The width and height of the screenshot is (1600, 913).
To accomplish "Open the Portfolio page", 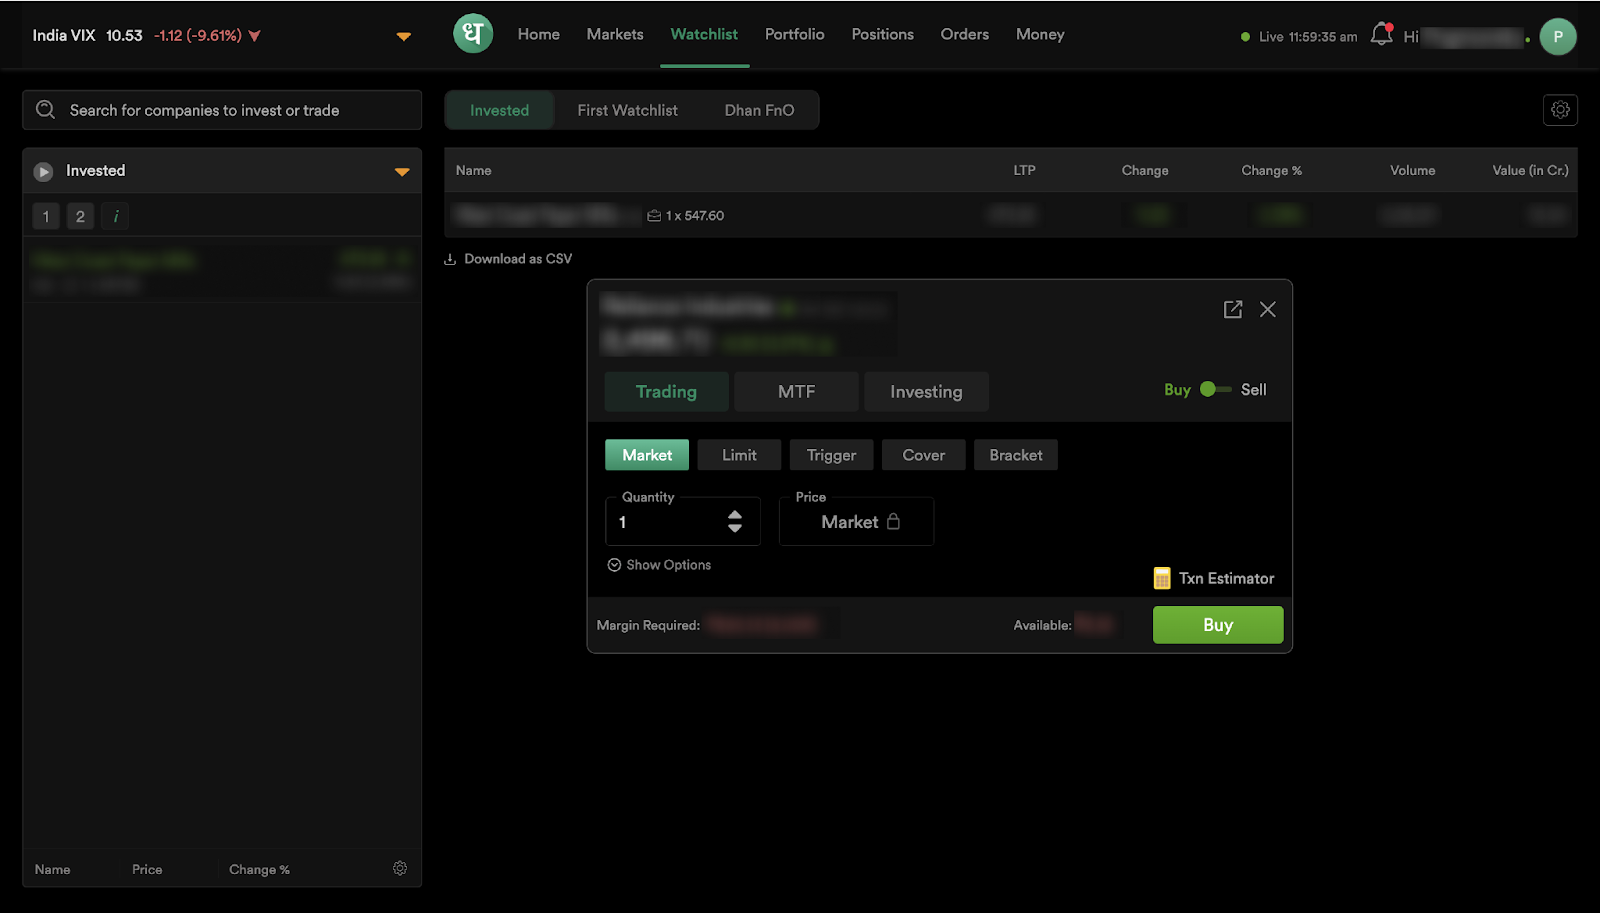I will point(795,34).
